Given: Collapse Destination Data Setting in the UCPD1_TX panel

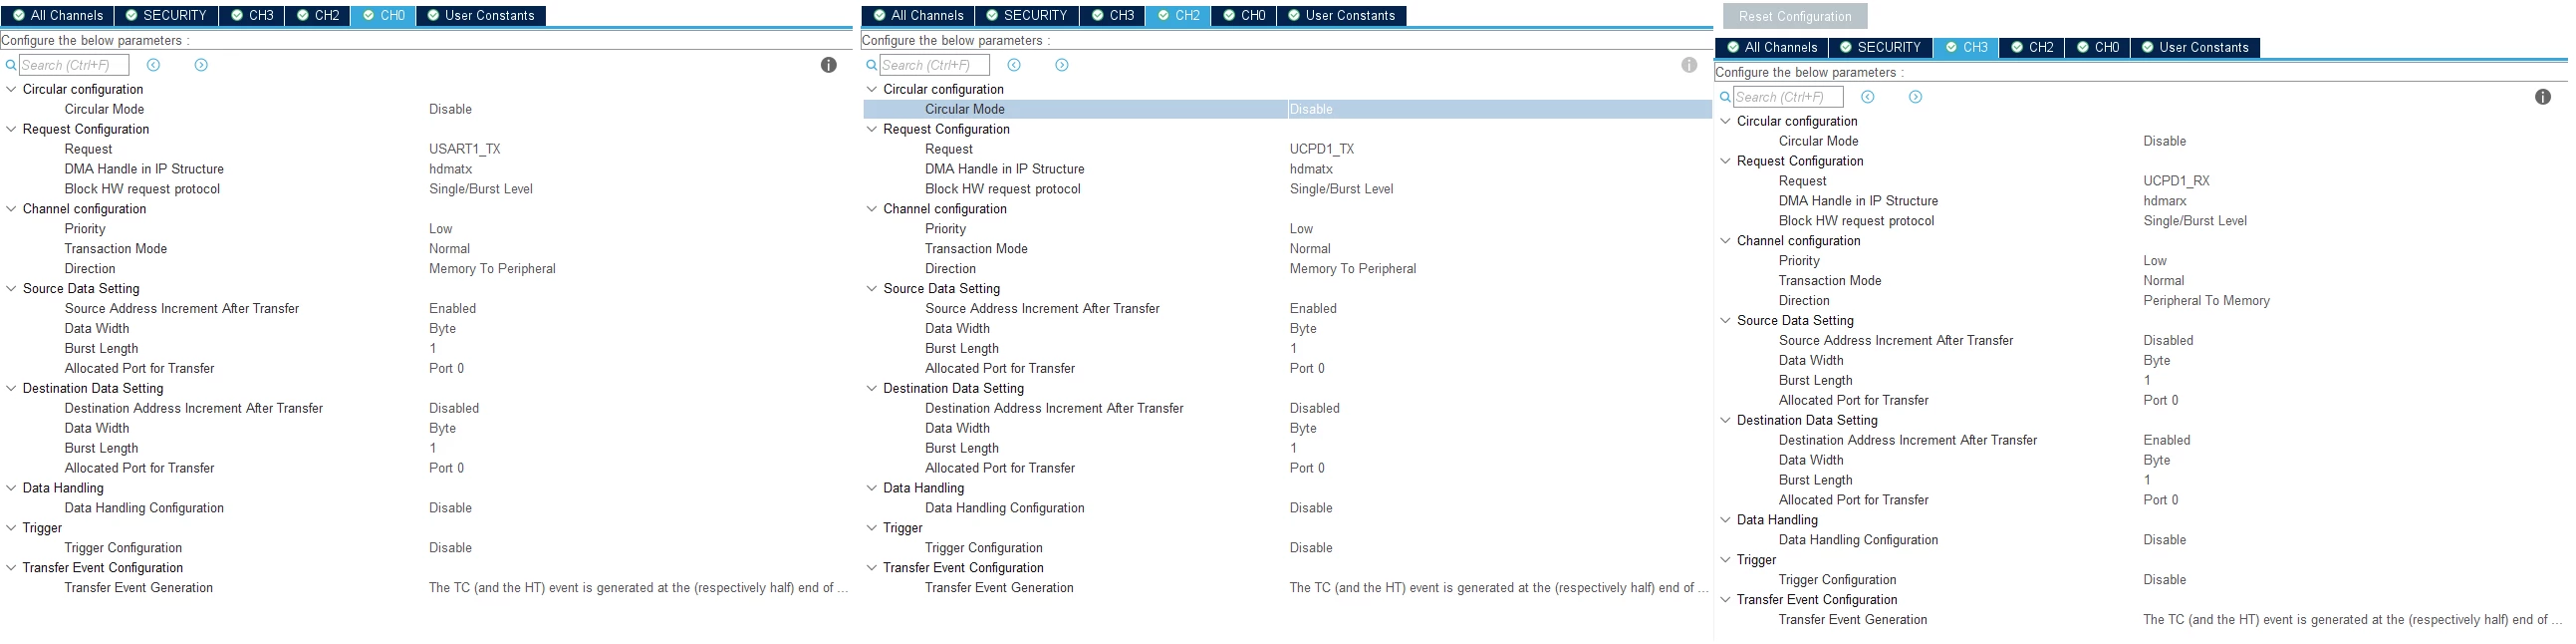Looking at the screenshot, I should click(871, 389).
